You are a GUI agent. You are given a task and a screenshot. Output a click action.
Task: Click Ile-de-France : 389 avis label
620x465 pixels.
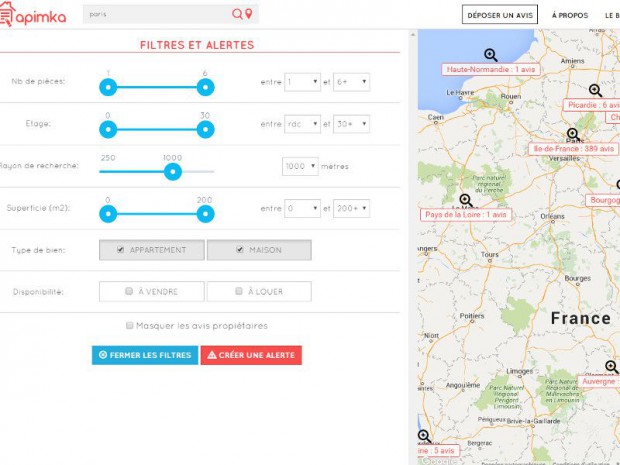tap(574, 149)
